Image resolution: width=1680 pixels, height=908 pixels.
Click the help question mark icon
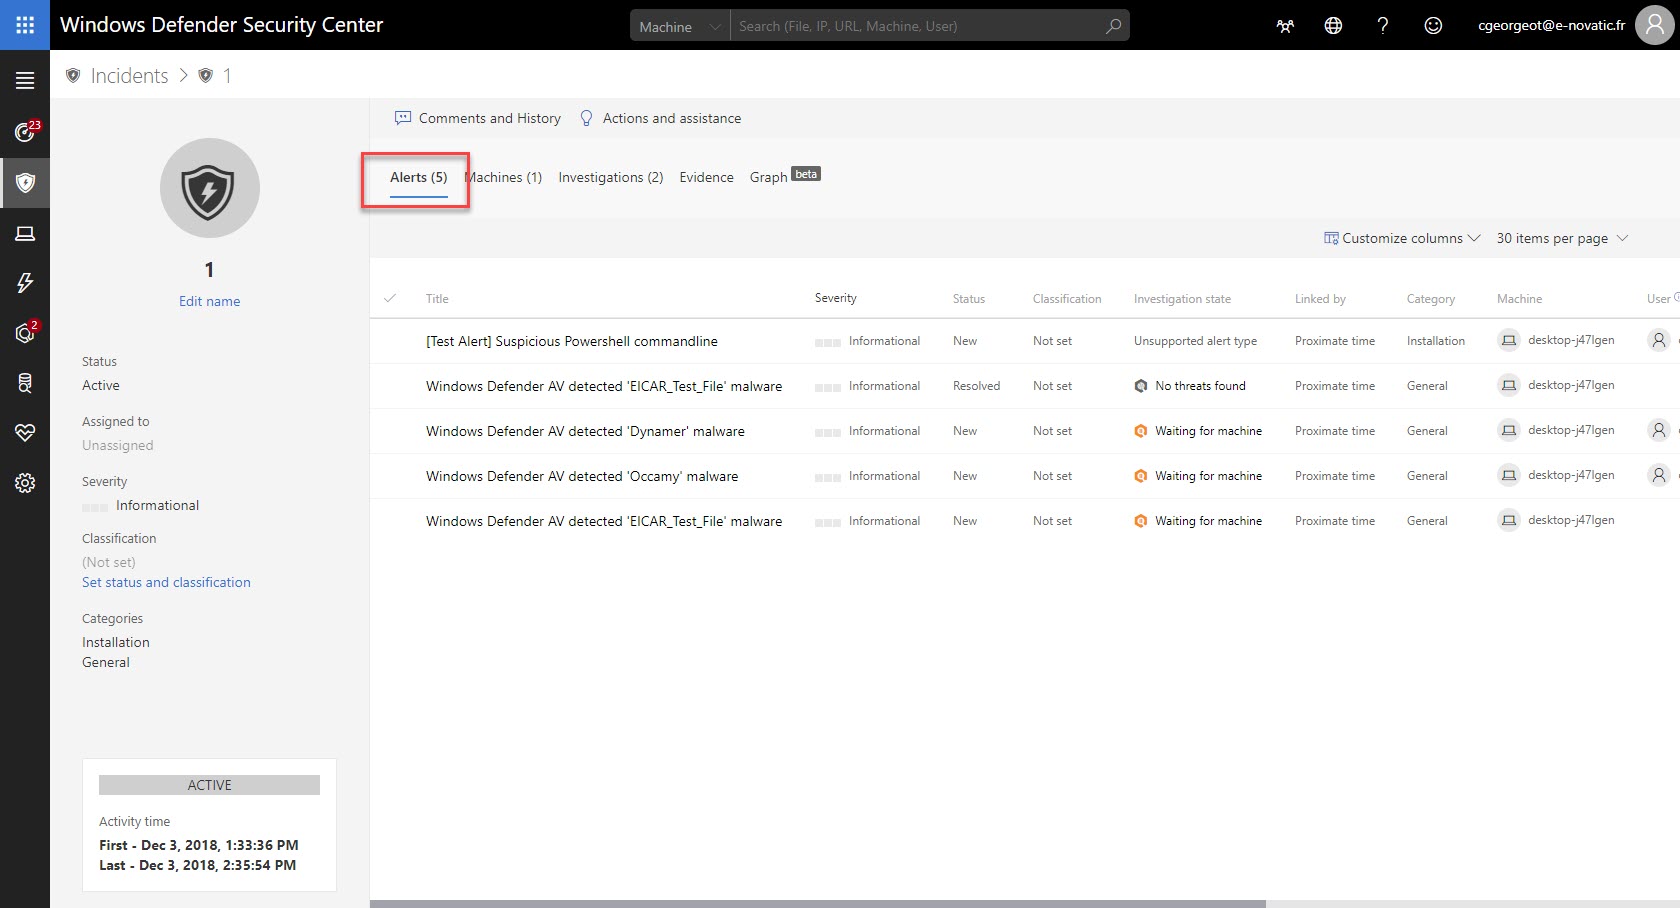click(x=1382, y=26)
